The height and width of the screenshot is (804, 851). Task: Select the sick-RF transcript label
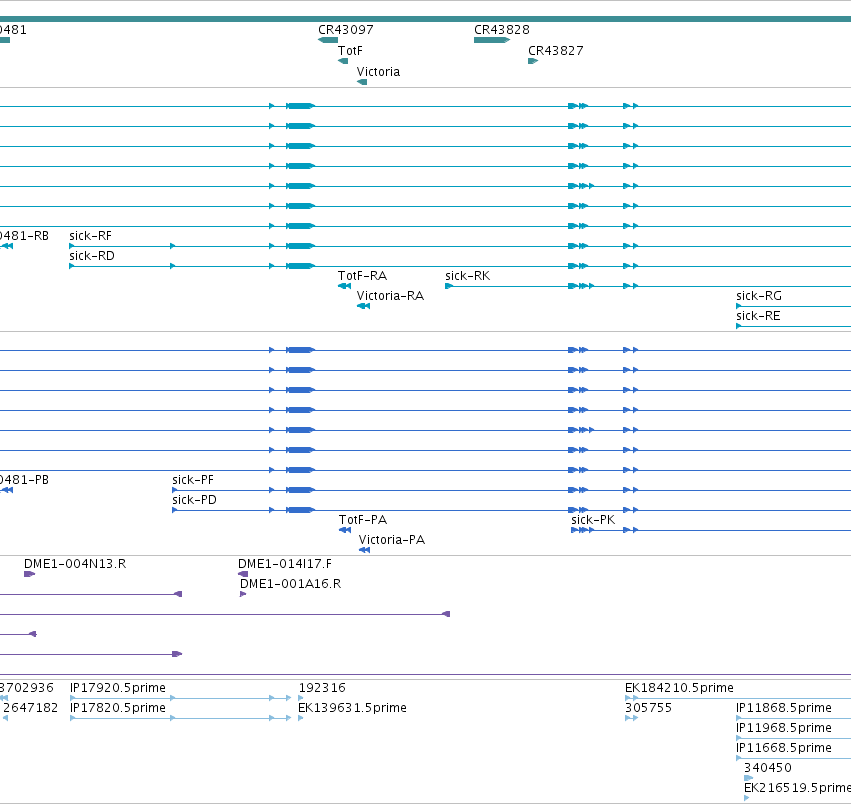tap(91, 236)
